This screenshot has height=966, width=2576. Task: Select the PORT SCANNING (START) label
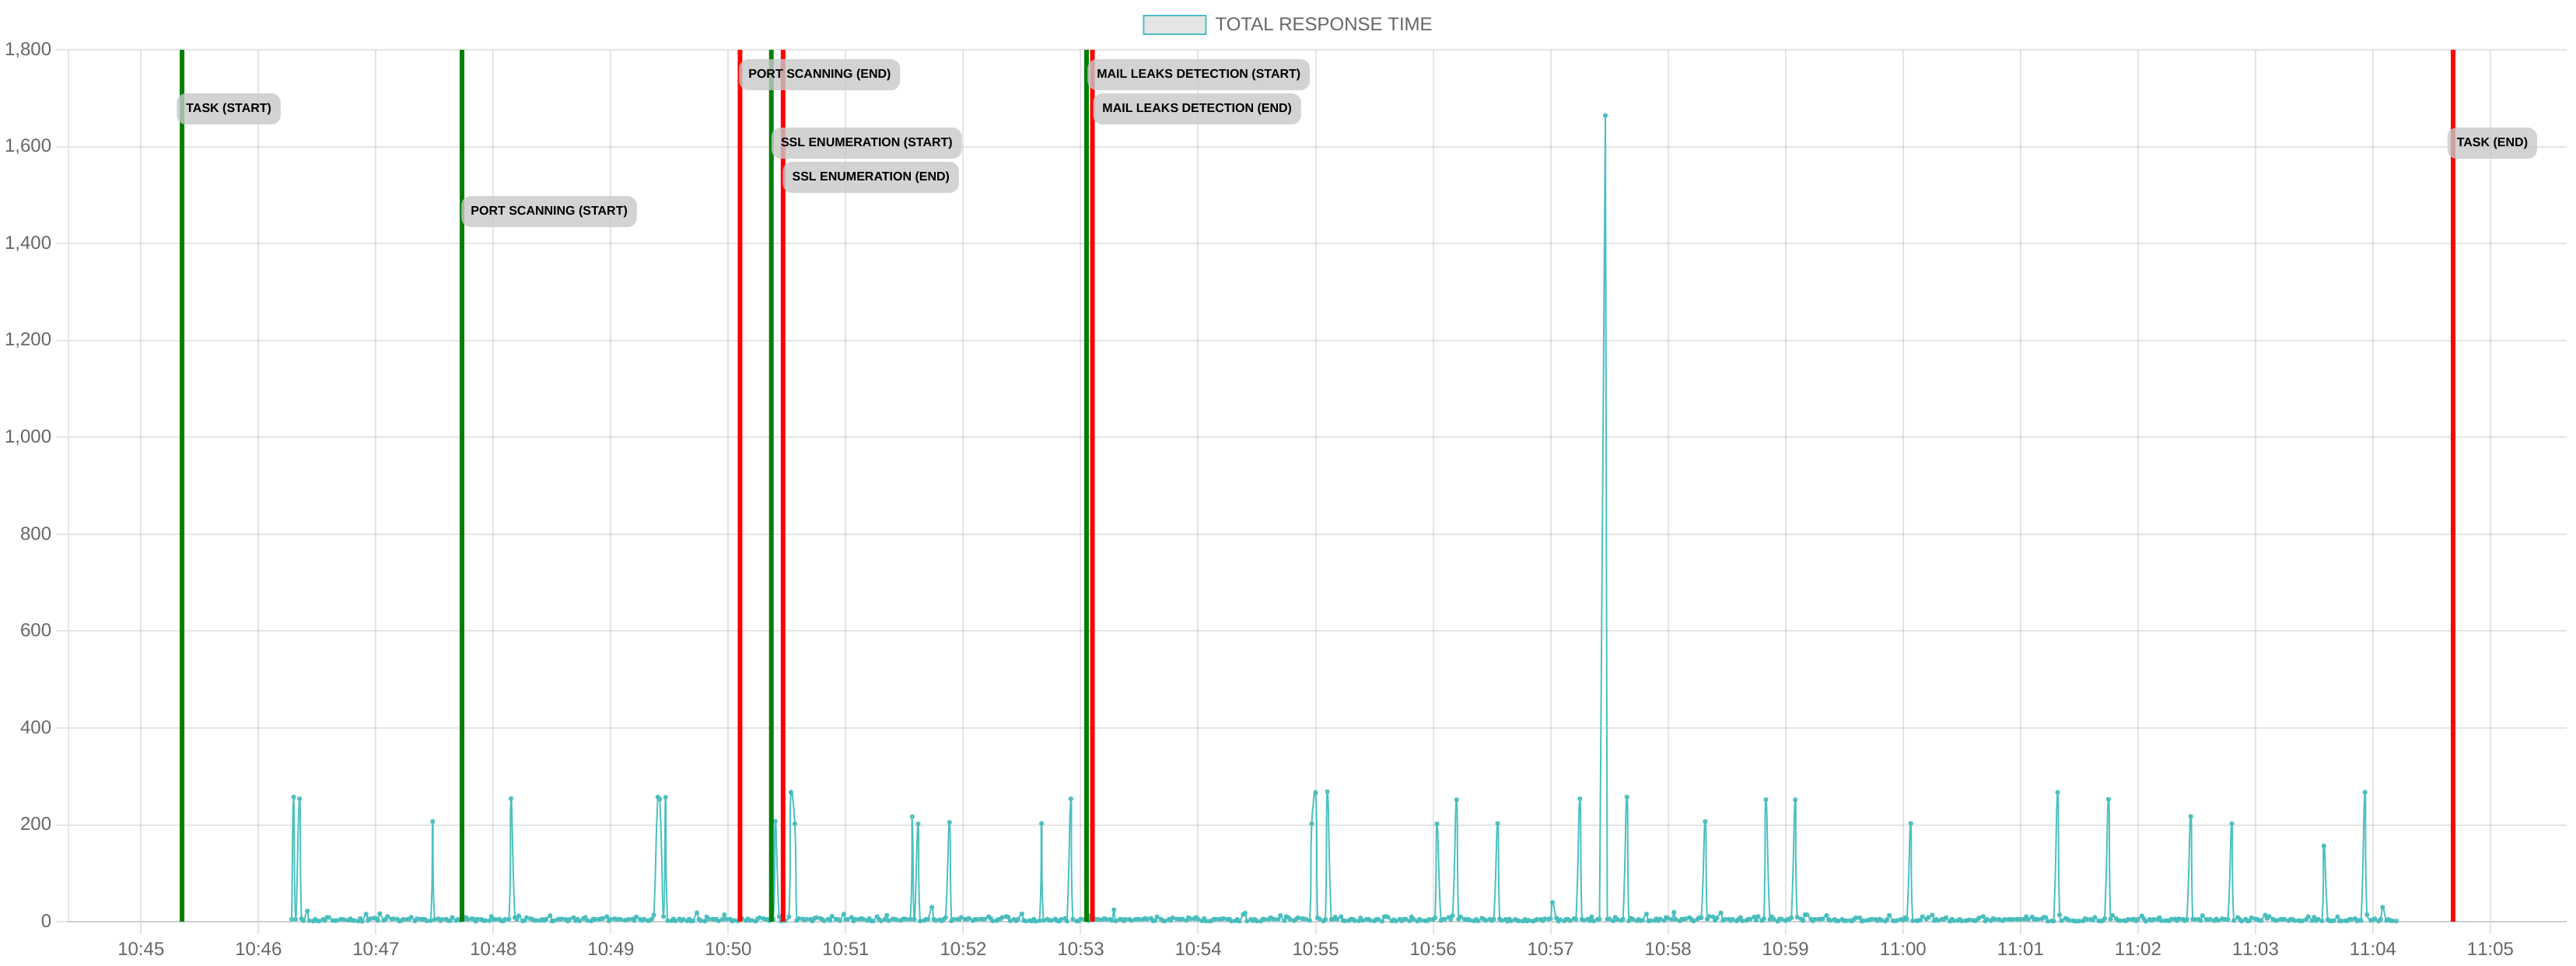[549, 211]
